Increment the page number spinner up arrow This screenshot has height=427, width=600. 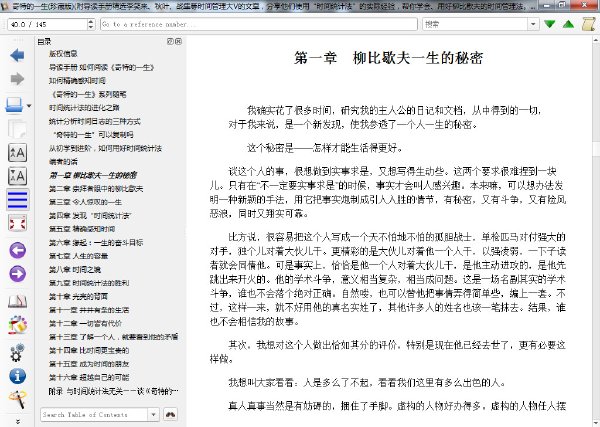[x=91, y=21]
